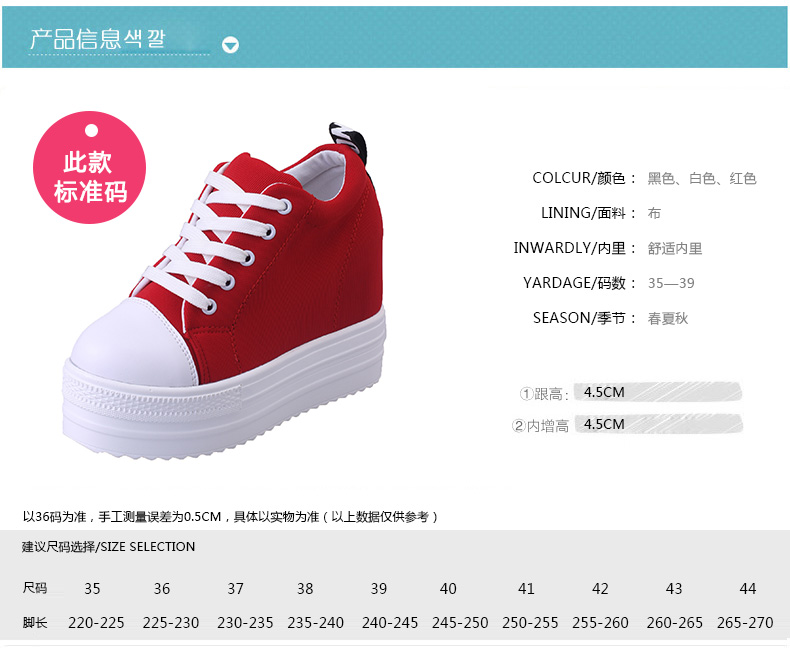Click the 4.5CM heel height bar
Screen dimensions: 790x660
[657, 392]
